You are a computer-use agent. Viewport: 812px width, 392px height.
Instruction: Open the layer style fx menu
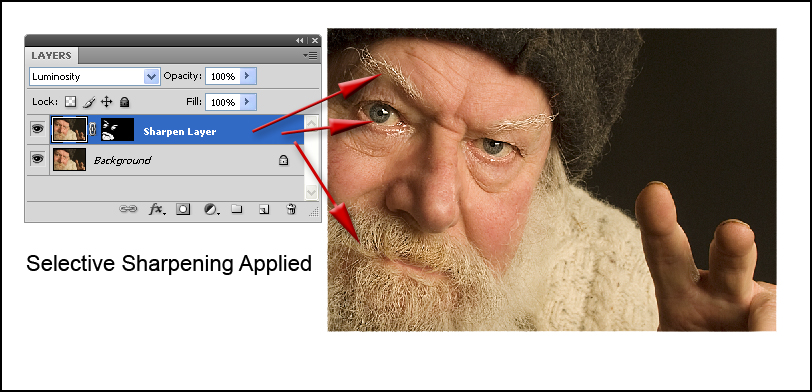click(157, 209)
